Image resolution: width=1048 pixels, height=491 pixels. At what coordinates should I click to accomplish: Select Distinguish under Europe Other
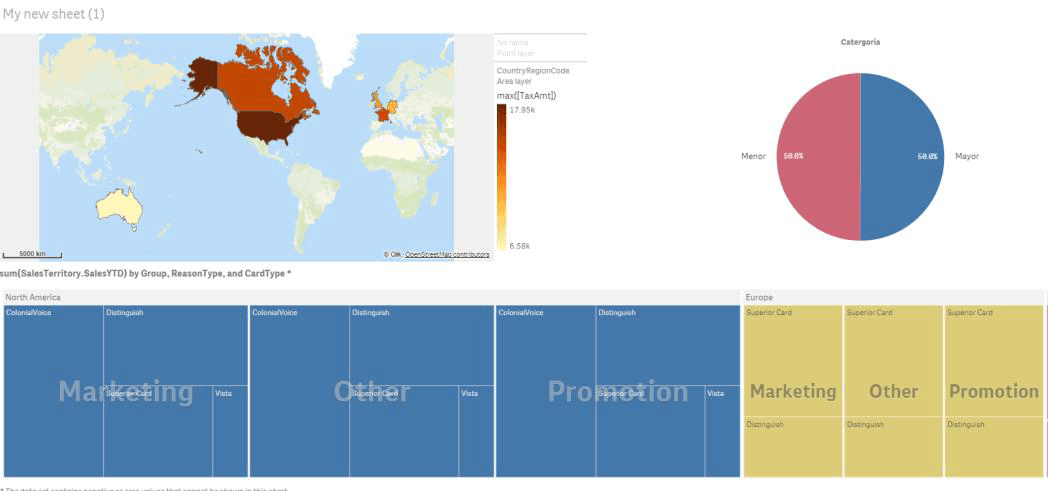[894, 448]
